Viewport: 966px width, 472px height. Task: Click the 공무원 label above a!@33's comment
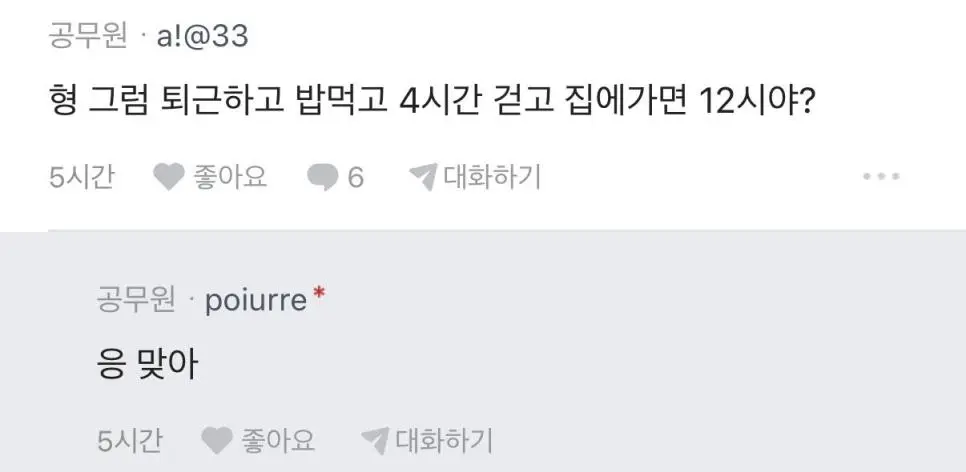(88, 37)
